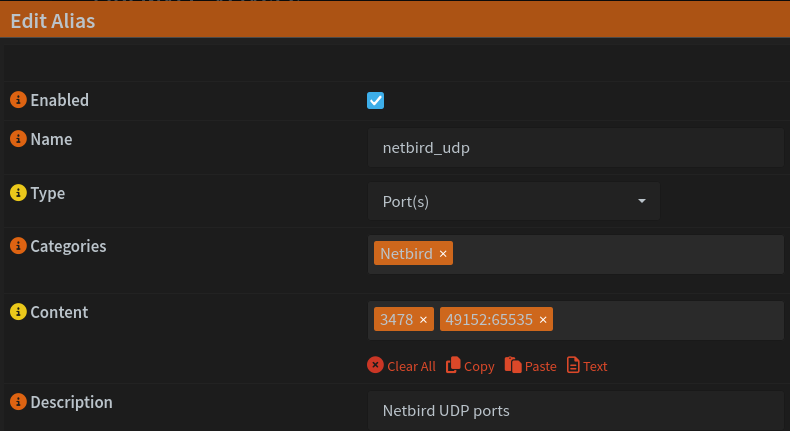Open the Type dropdown showing Port(s)
Screen dimensions: 790x431
point(514,201)
